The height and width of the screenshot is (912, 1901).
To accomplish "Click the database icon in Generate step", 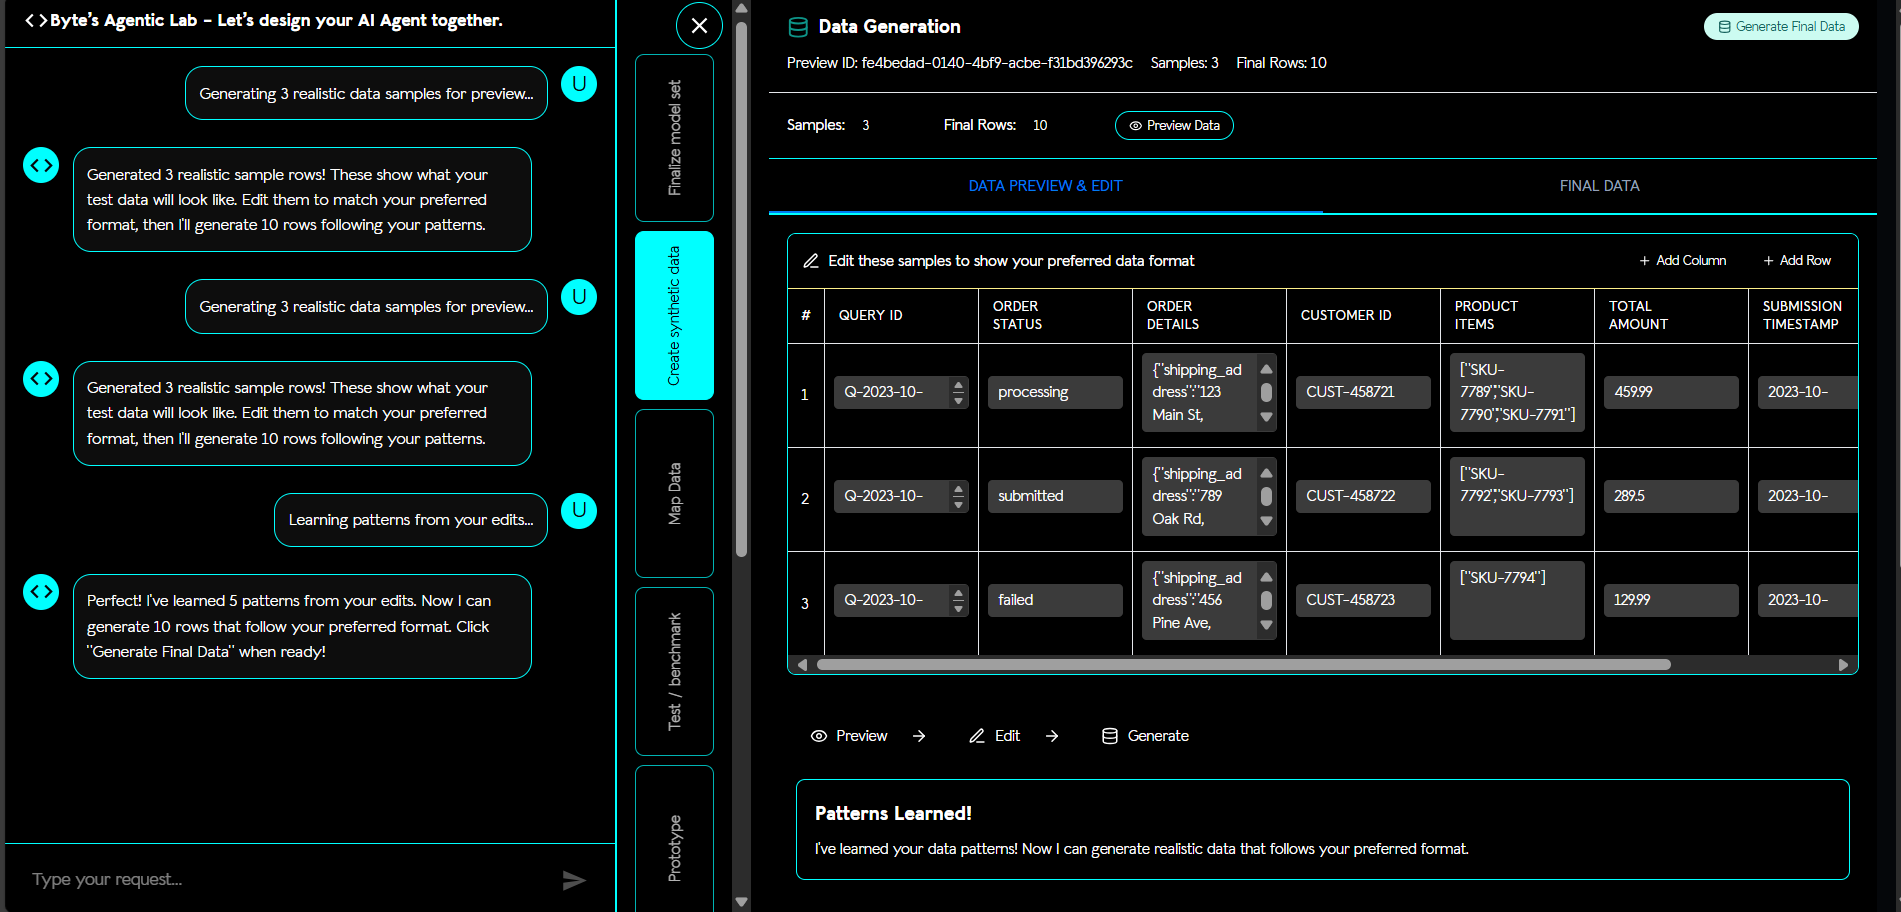I will (x=1109, y=736).
